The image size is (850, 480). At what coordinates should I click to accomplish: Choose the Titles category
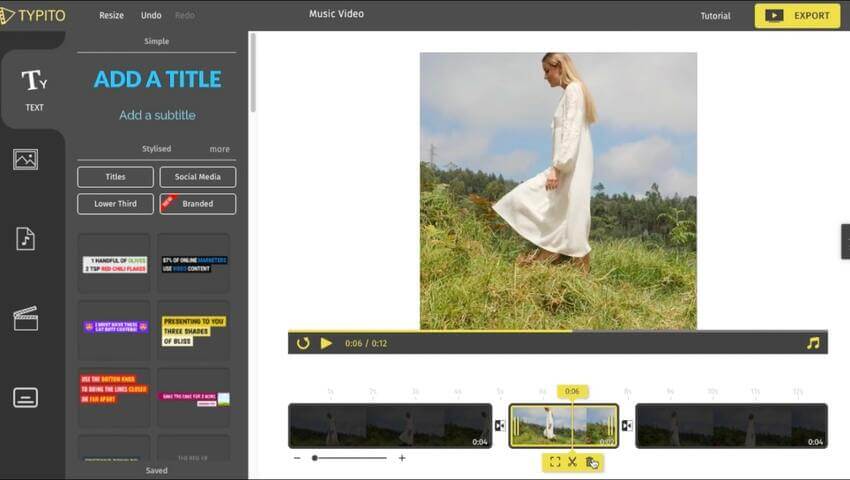115,177
